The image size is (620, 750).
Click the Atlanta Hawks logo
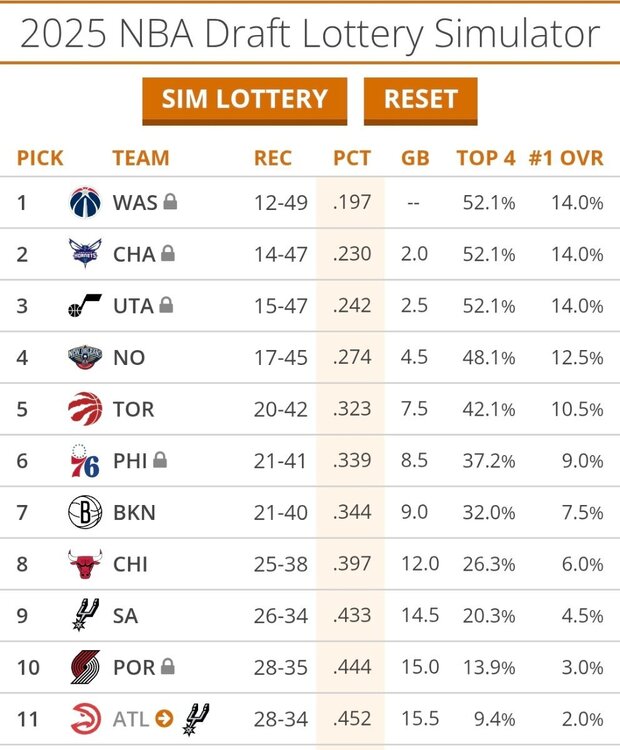tap(85, 719)
